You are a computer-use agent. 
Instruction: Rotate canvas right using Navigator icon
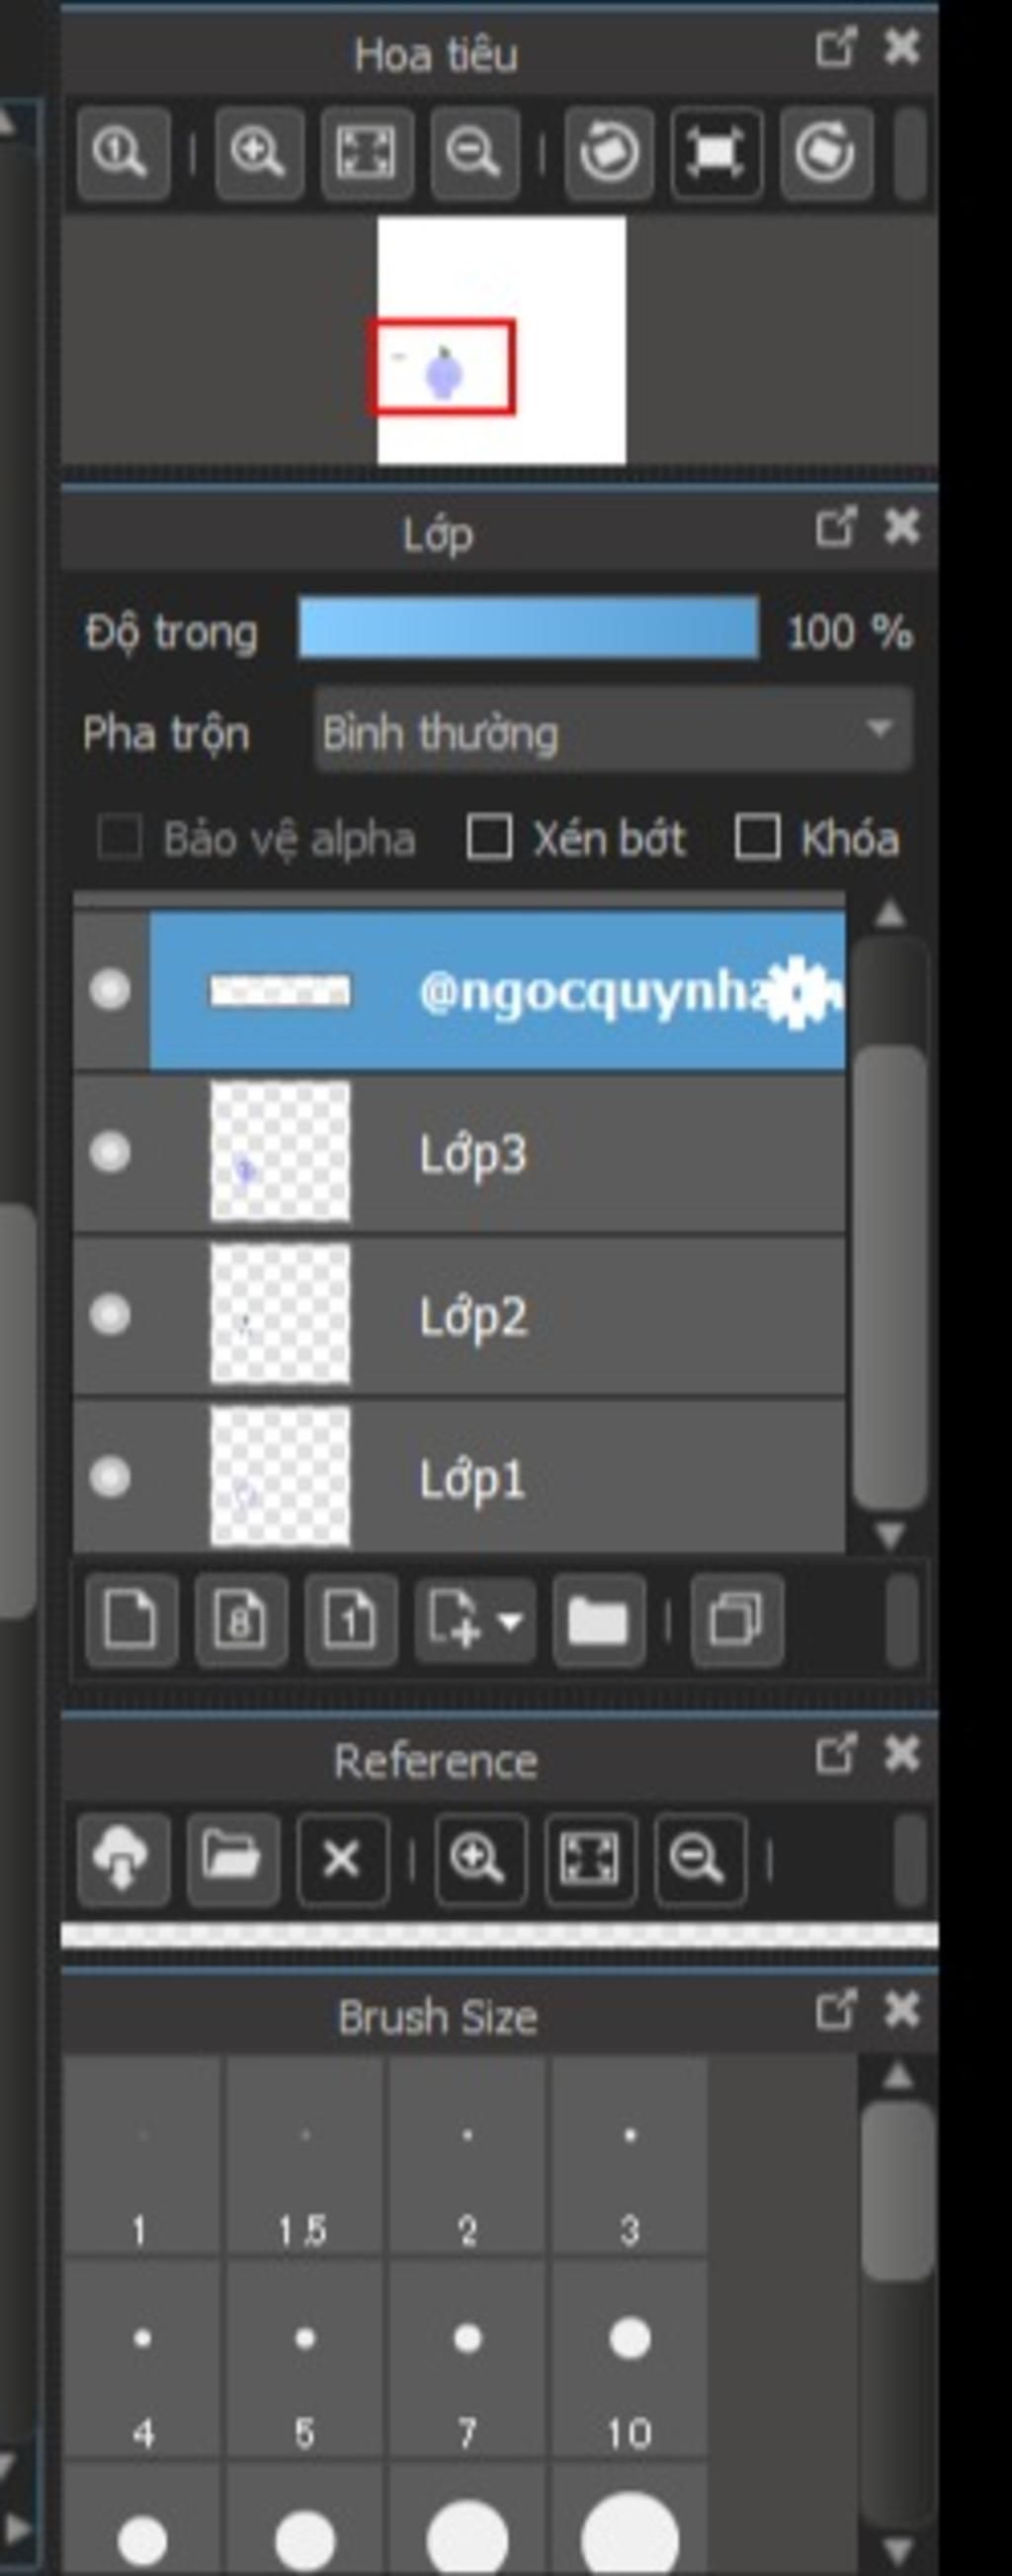tap(825, 153)
